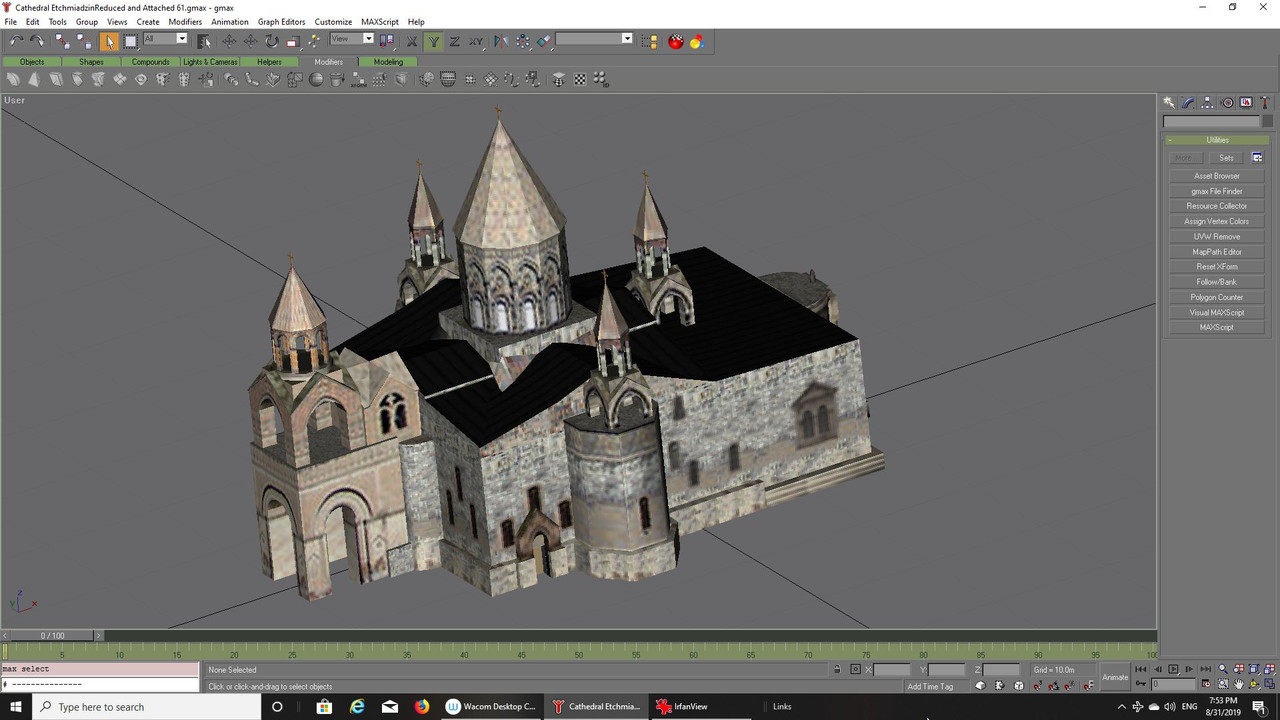
Task: Open Time Configuration icon
Action: tap(1208, 685)
